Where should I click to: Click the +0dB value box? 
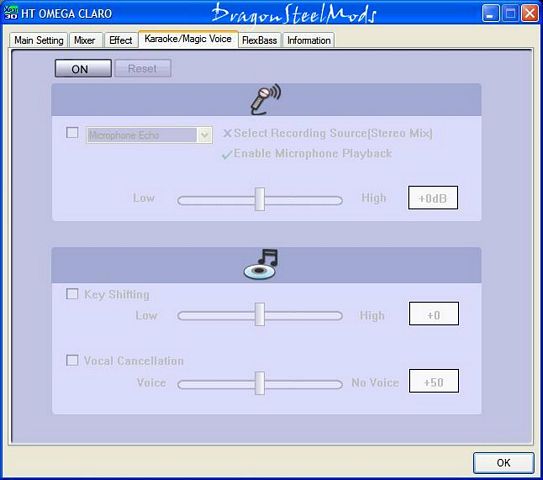click(433, 198)
